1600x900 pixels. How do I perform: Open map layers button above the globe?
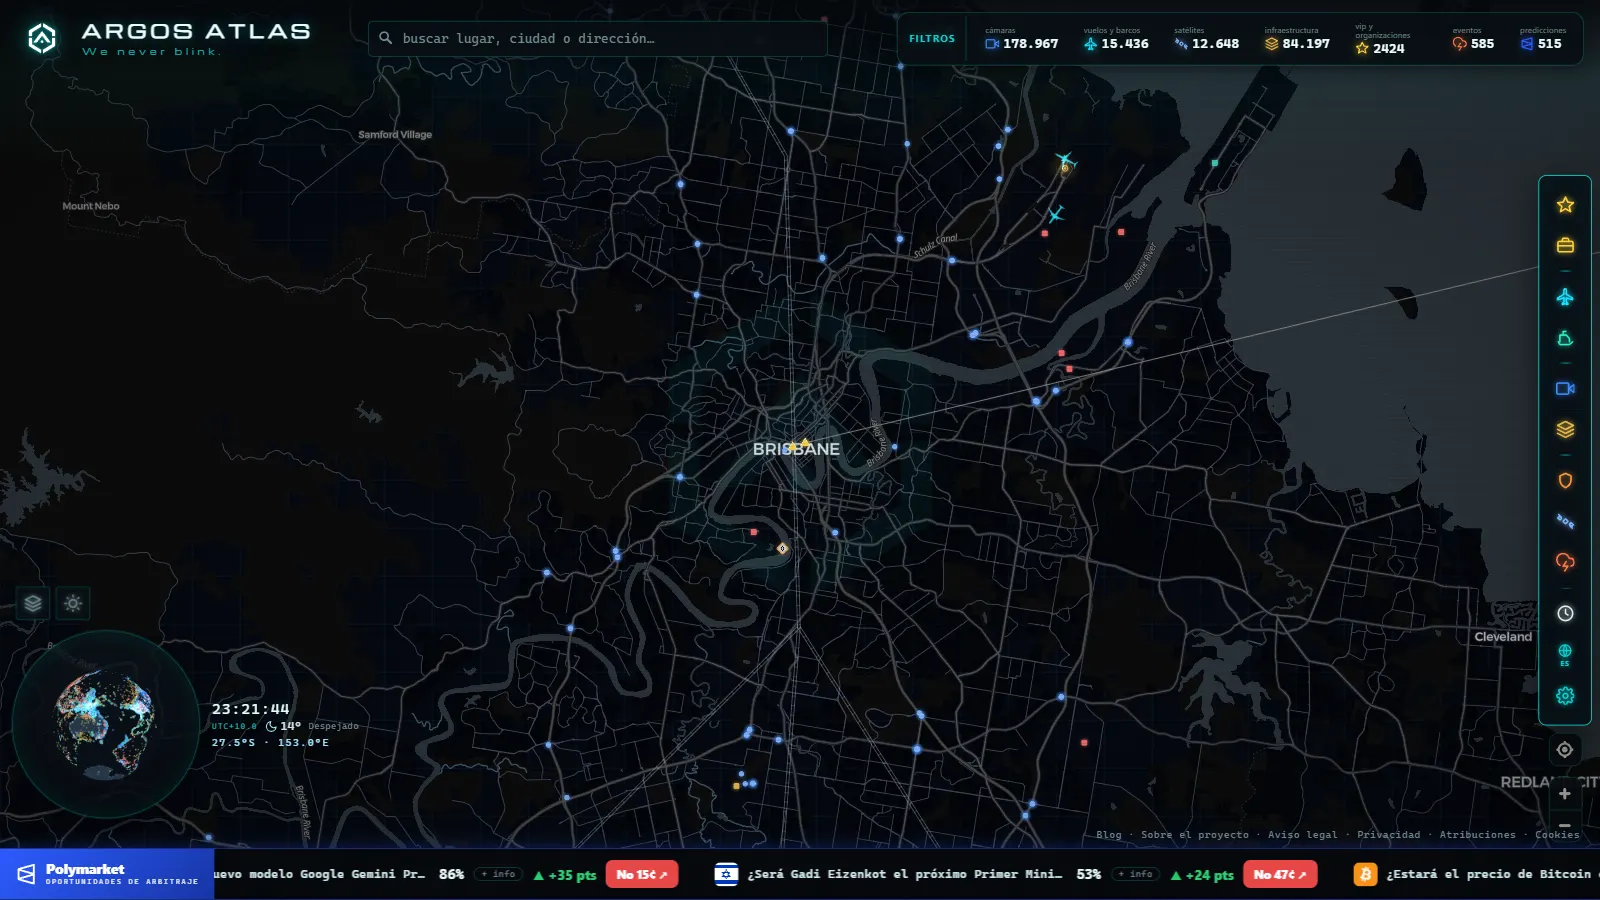click(x=33, y=603)
